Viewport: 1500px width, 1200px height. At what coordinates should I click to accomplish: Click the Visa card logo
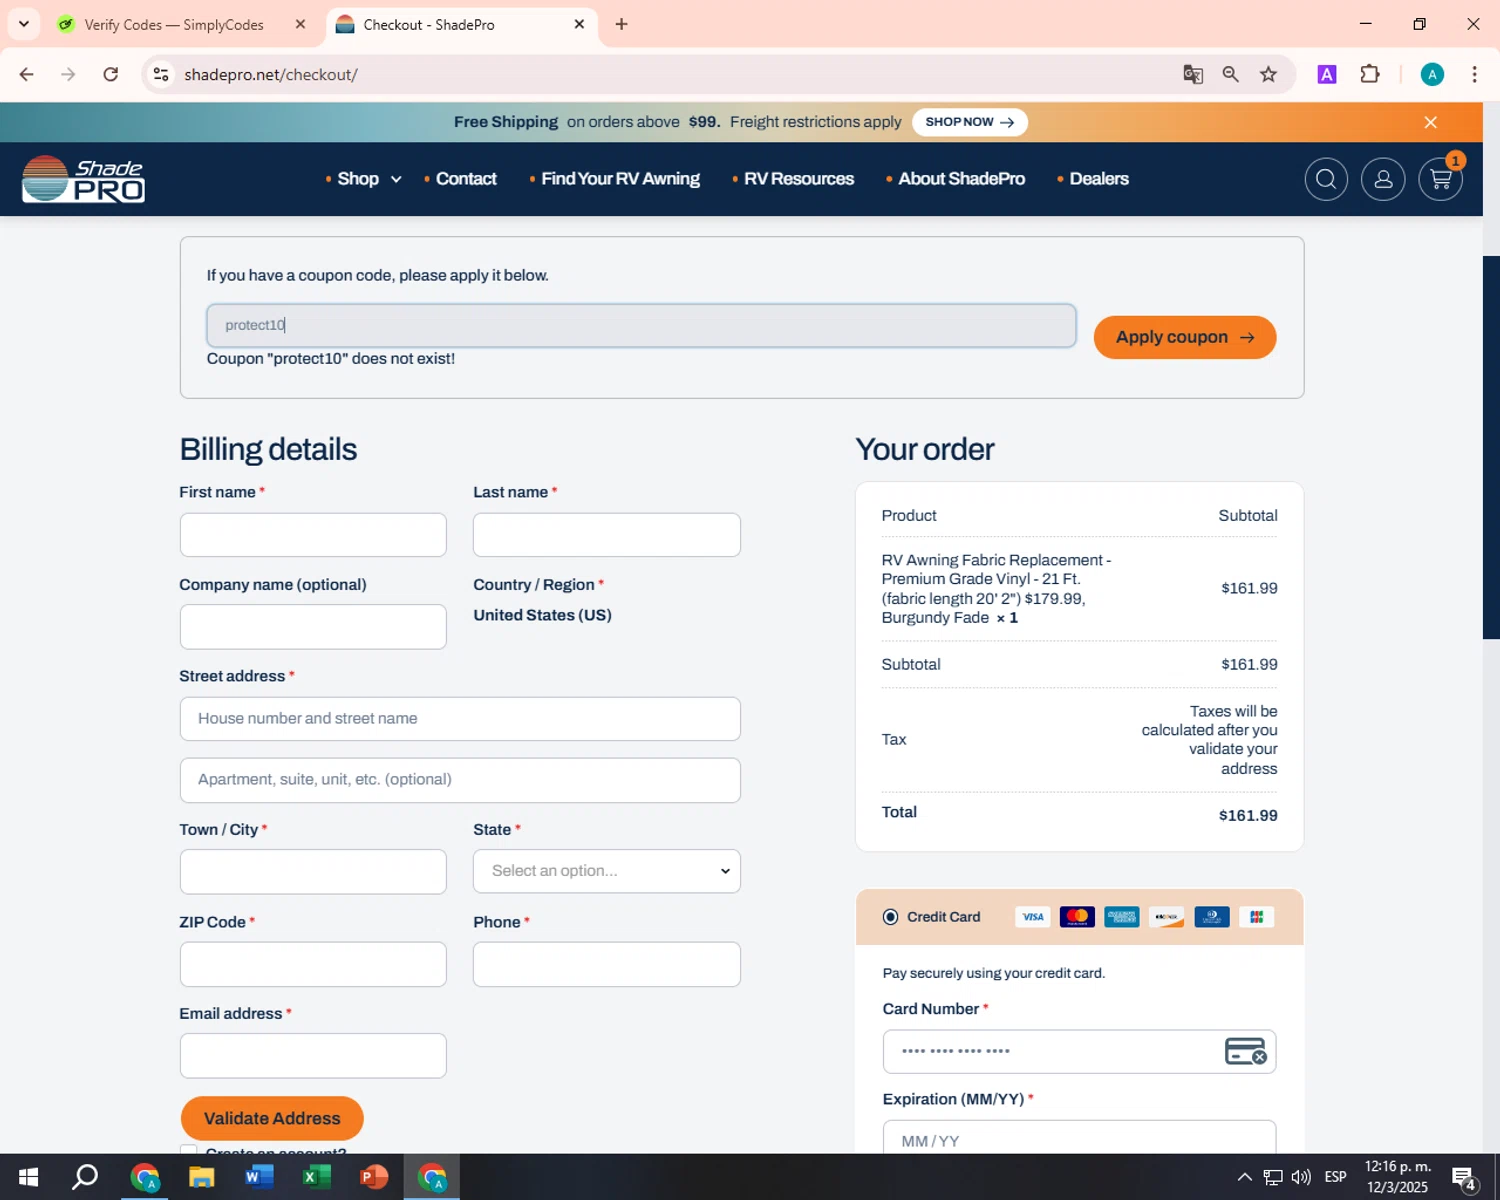(x=1033, y=917)
